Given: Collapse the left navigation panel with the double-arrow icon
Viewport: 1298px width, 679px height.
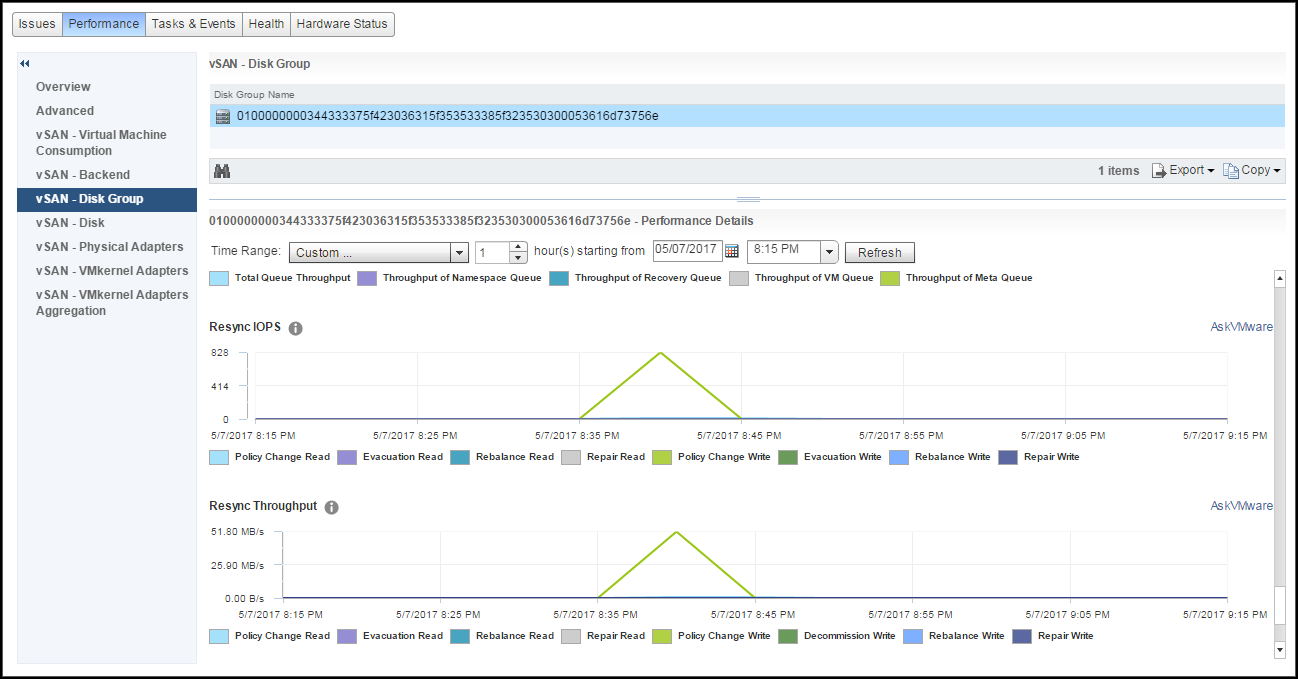Looking at the screenshot, I should 25,64.
